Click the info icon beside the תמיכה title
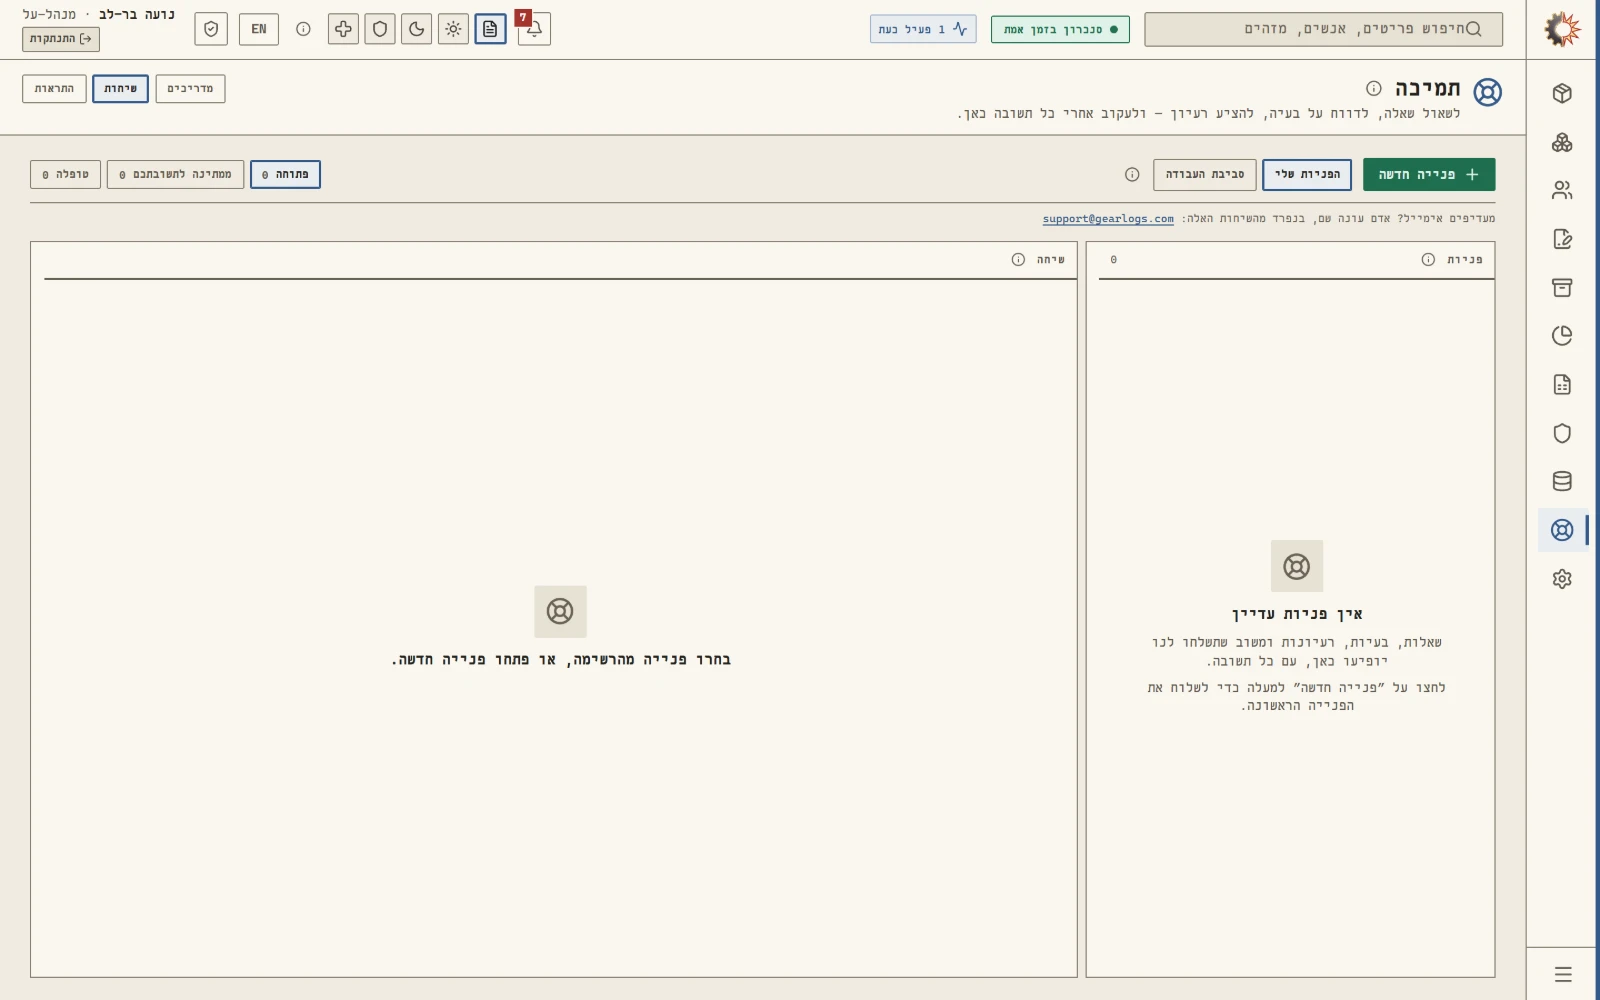Viewport: 1600px width, 1000px height. click(x=1374, y=88)
